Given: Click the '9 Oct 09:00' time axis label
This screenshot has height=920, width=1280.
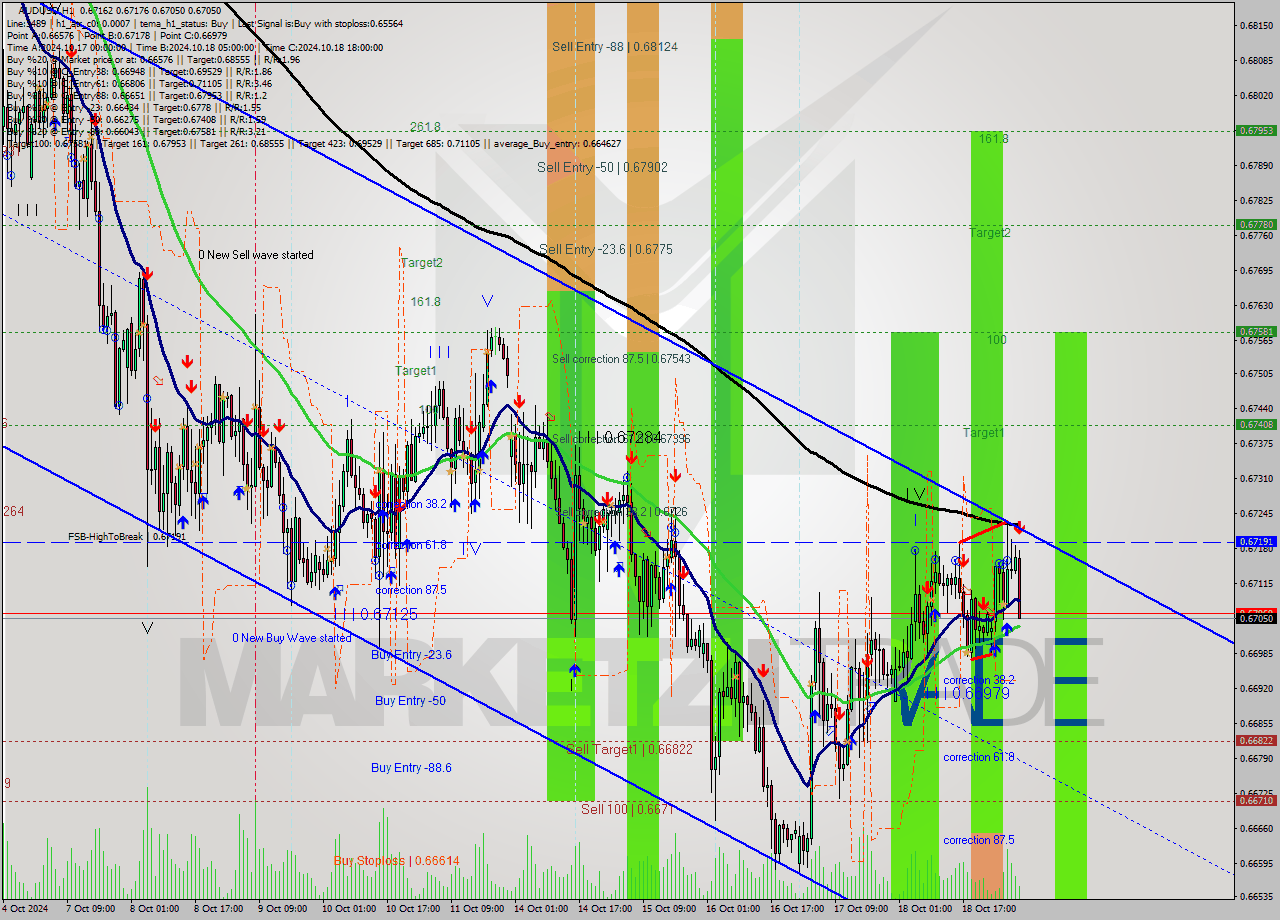Looking at the screenshot, I should (281, 909).
